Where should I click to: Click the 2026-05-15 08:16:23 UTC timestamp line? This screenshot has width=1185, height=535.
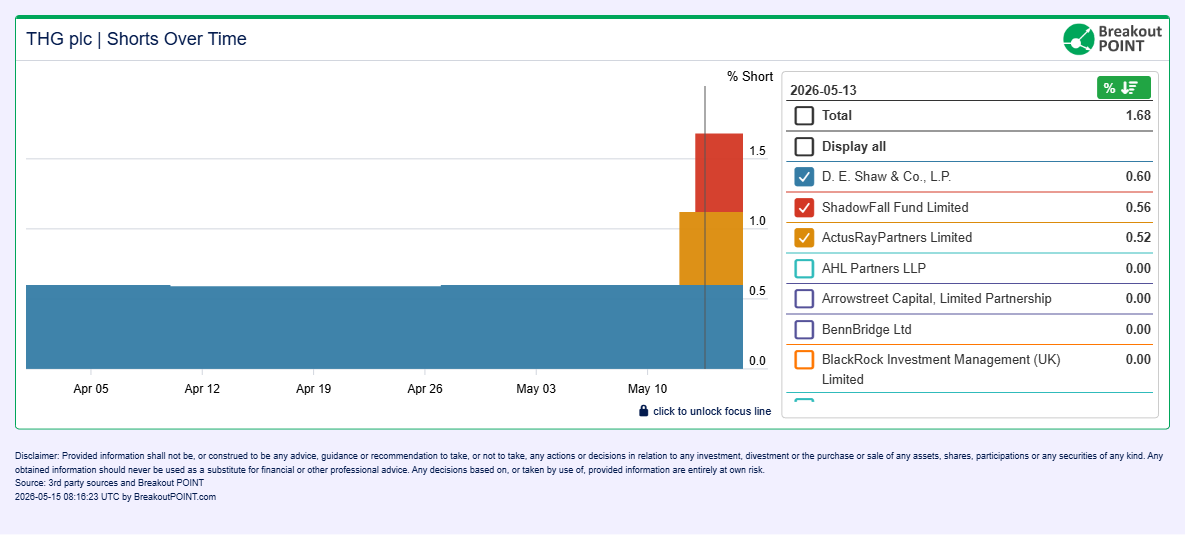pyautogui.click(x=116, y=496)
